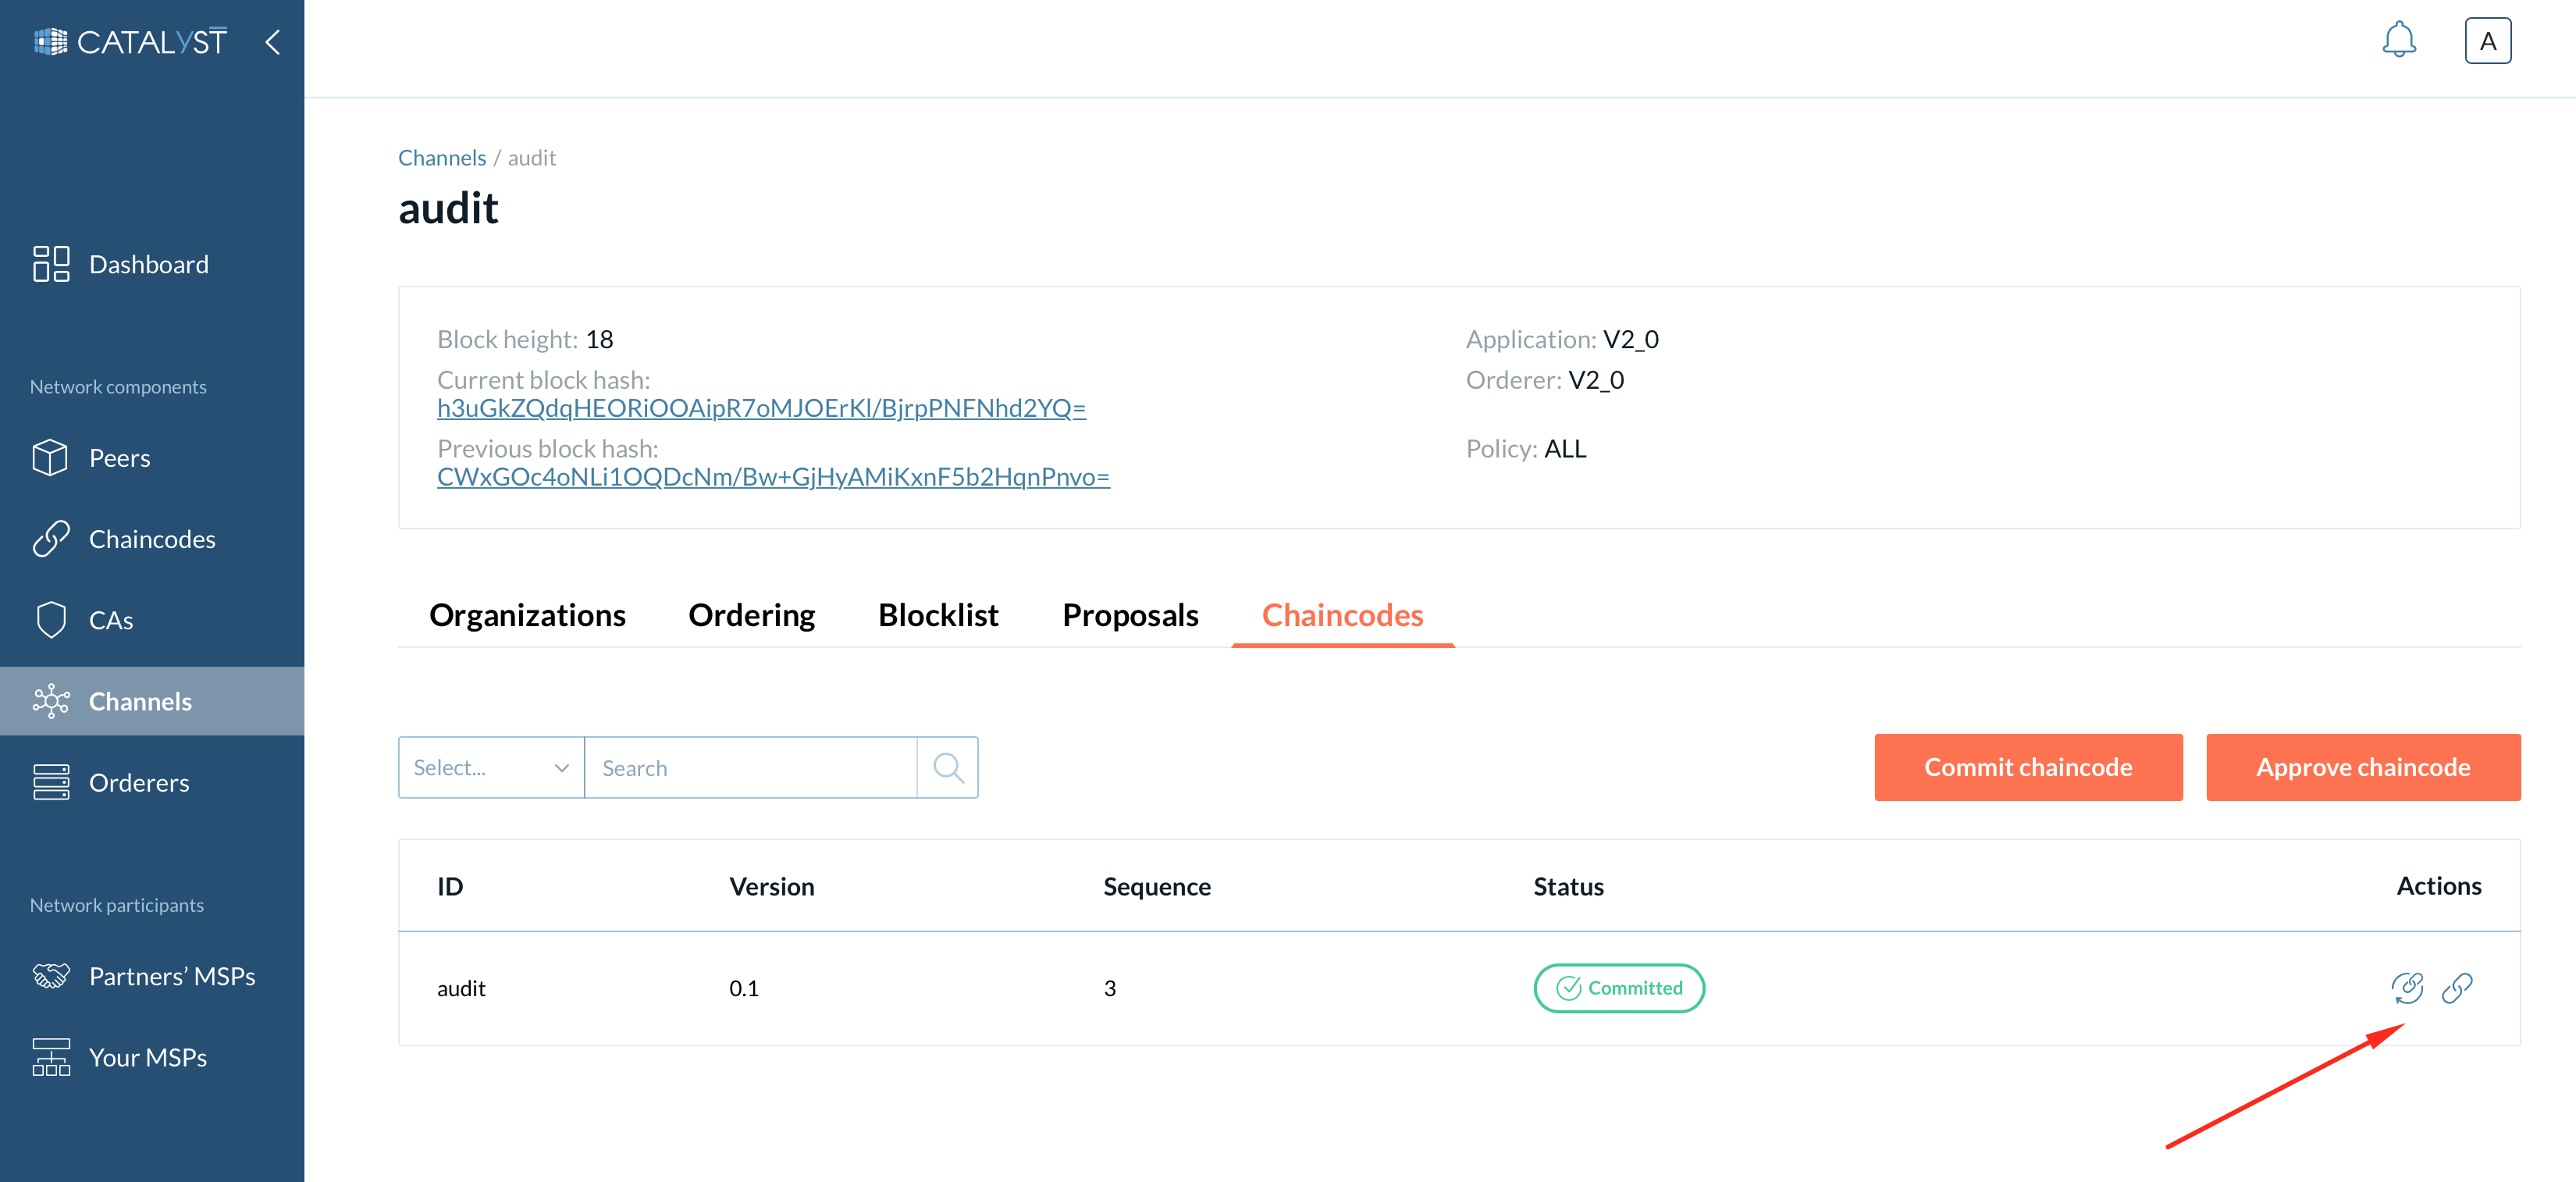This screenshot has height=1182, width=2576.
Task: Switch to the Proposals tab
Action: tap(1132, 615)
